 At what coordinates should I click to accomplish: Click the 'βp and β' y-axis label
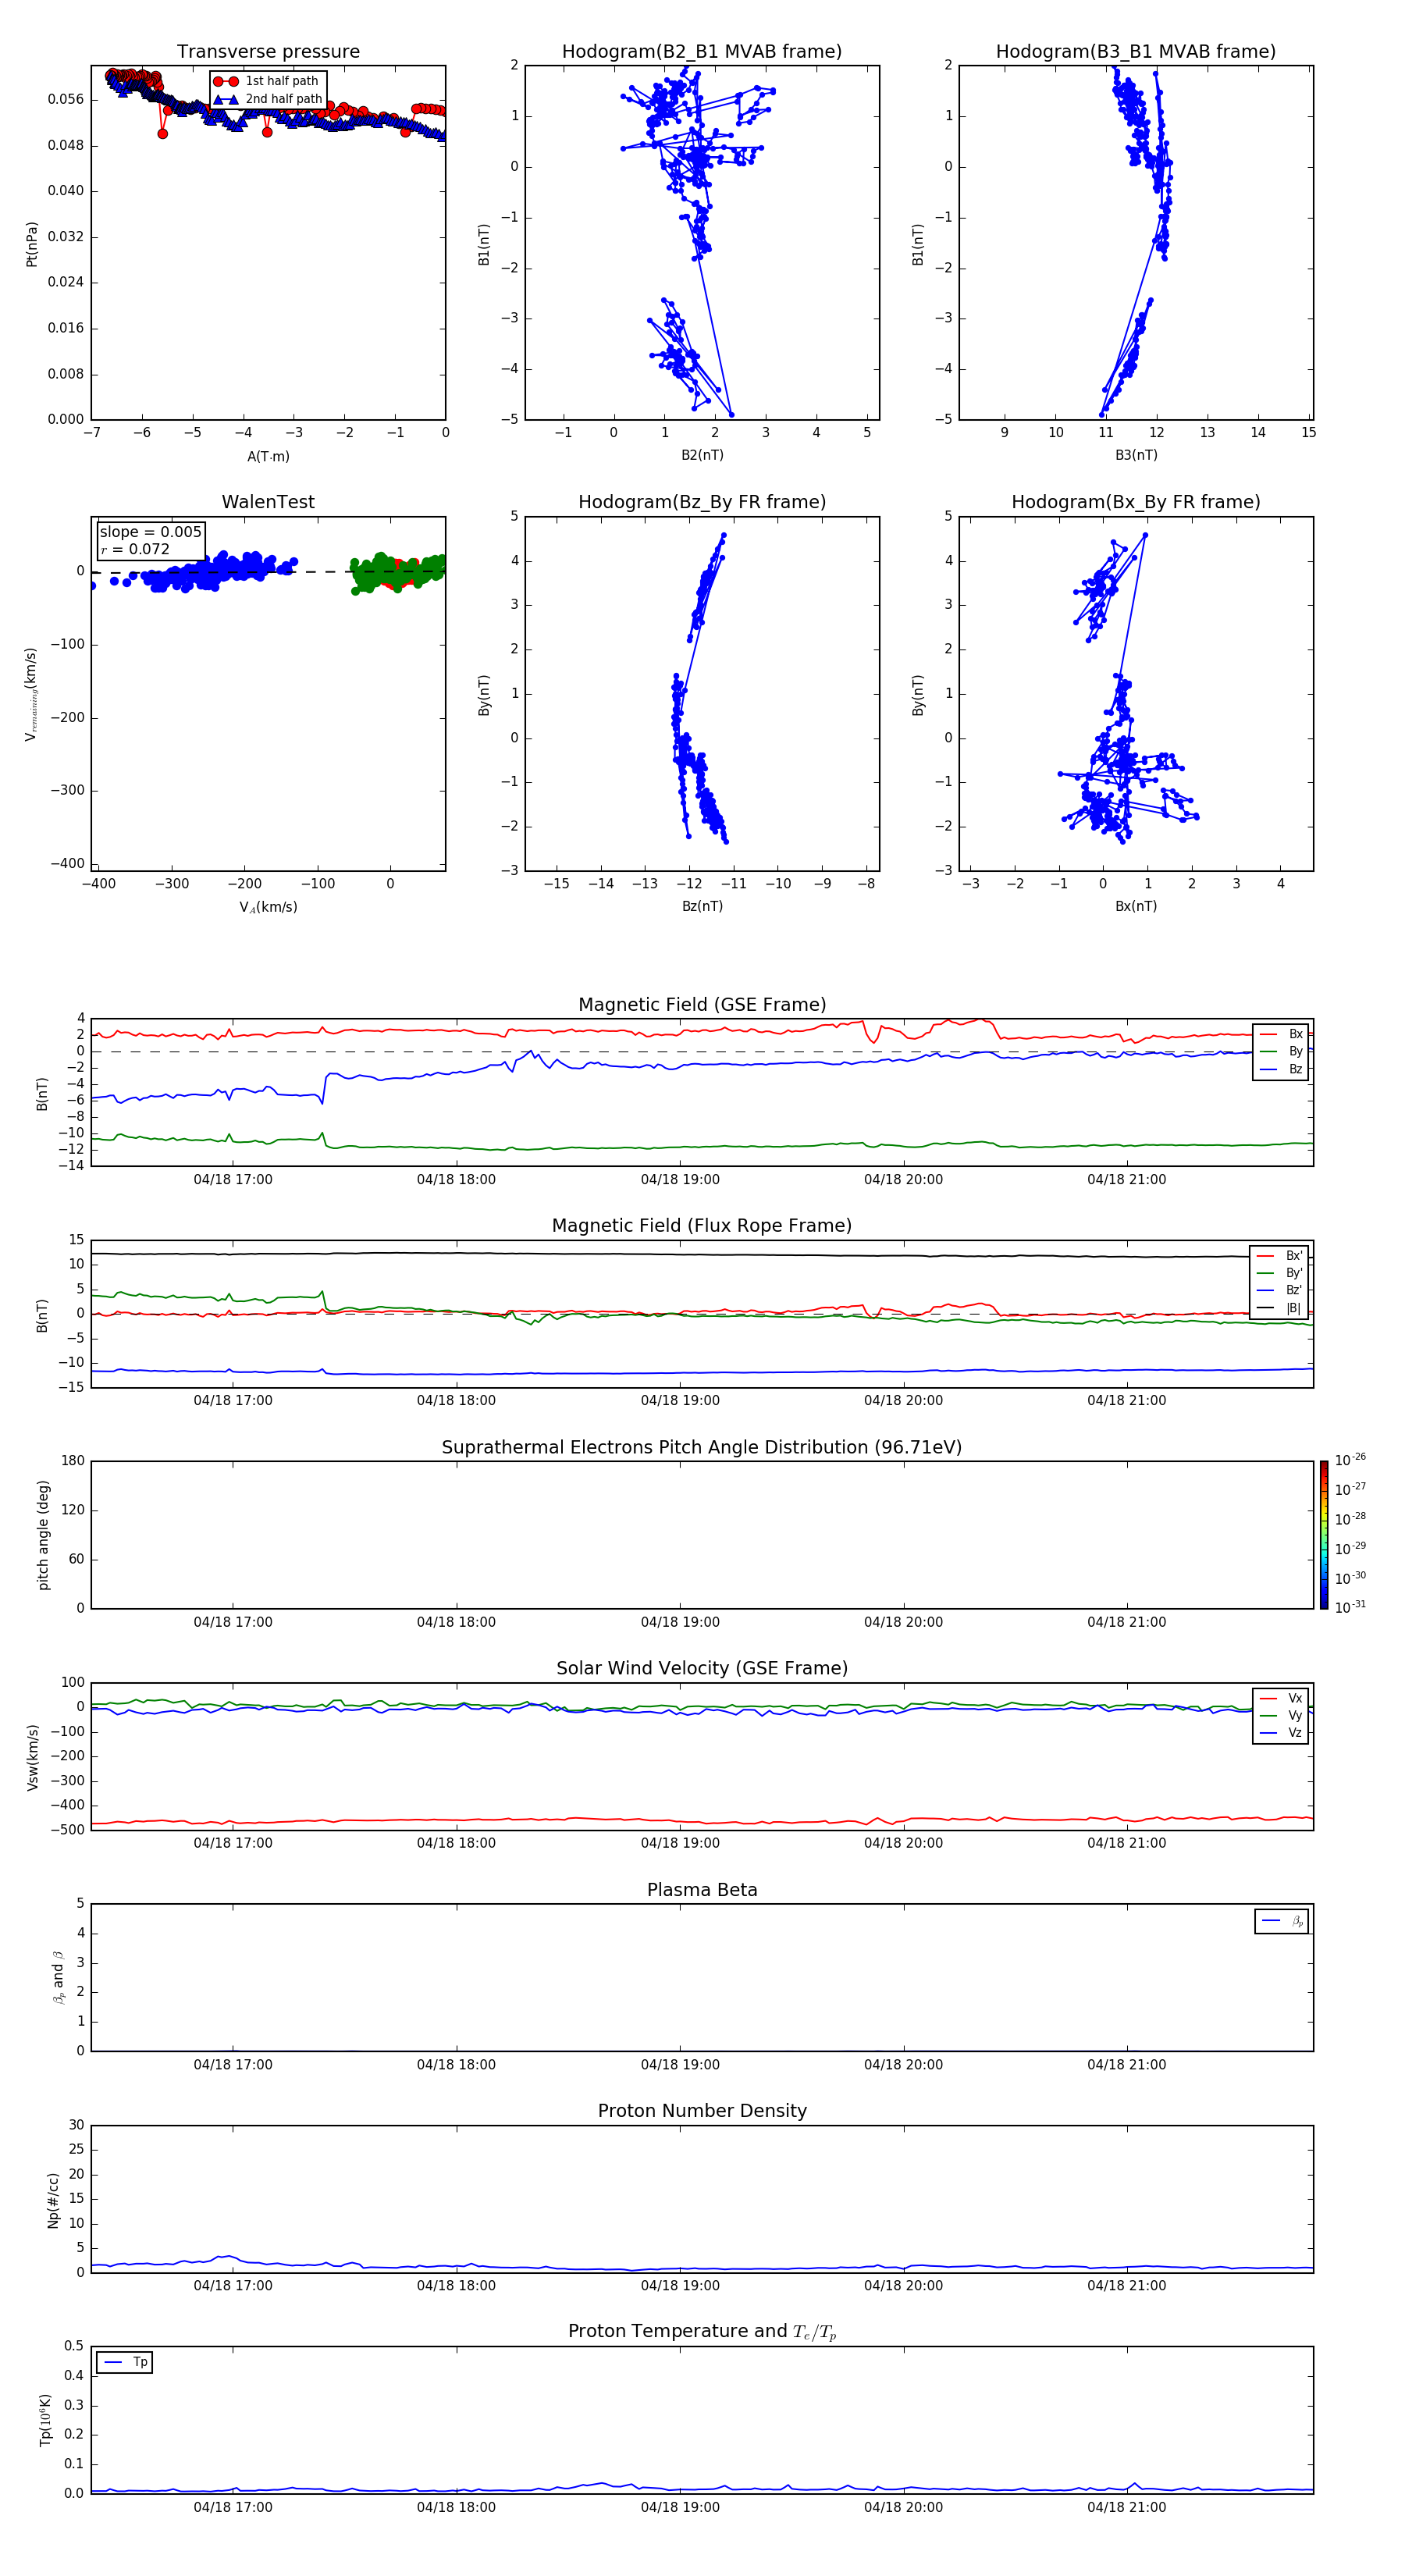[58, 1977]
